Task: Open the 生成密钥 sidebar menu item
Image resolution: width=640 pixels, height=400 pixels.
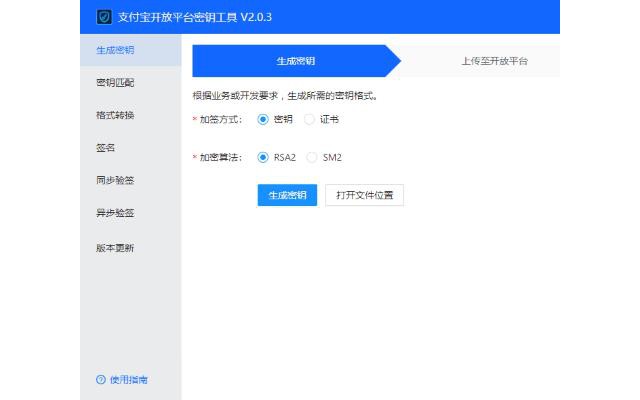Action: pos(131,50)
